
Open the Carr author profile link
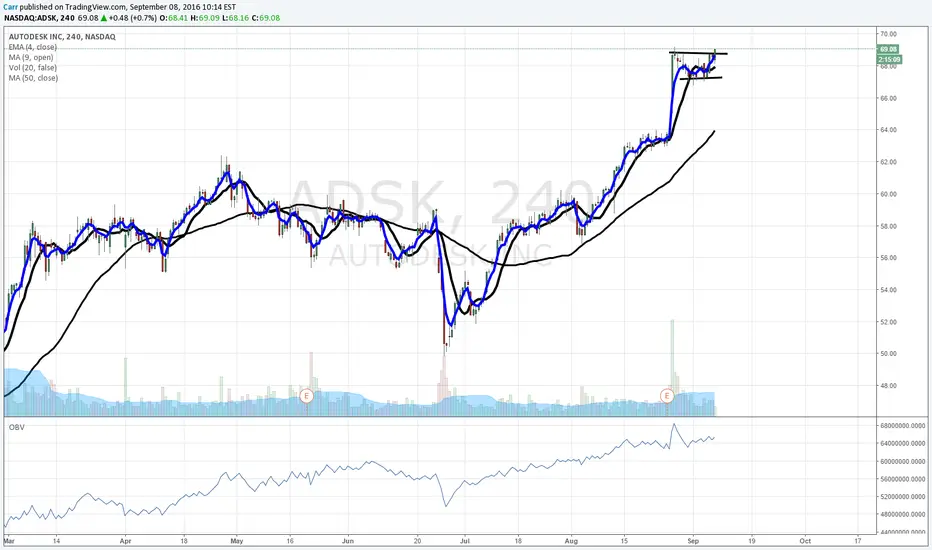coord(10,7)
